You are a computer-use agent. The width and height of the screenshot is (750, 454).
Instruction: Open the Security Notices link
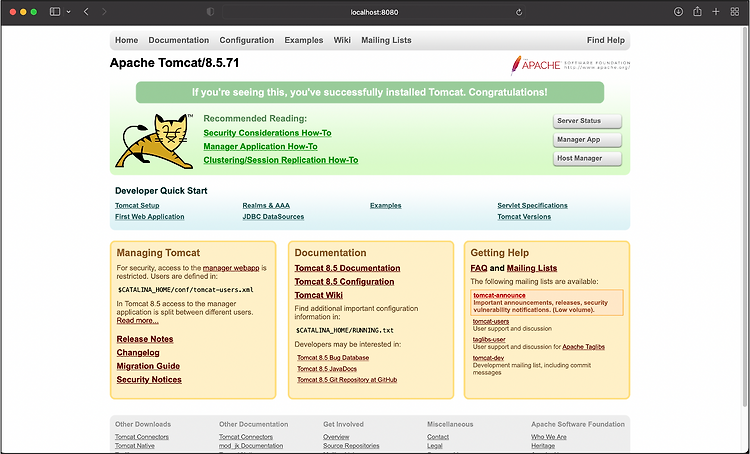[x=149, y=379]
